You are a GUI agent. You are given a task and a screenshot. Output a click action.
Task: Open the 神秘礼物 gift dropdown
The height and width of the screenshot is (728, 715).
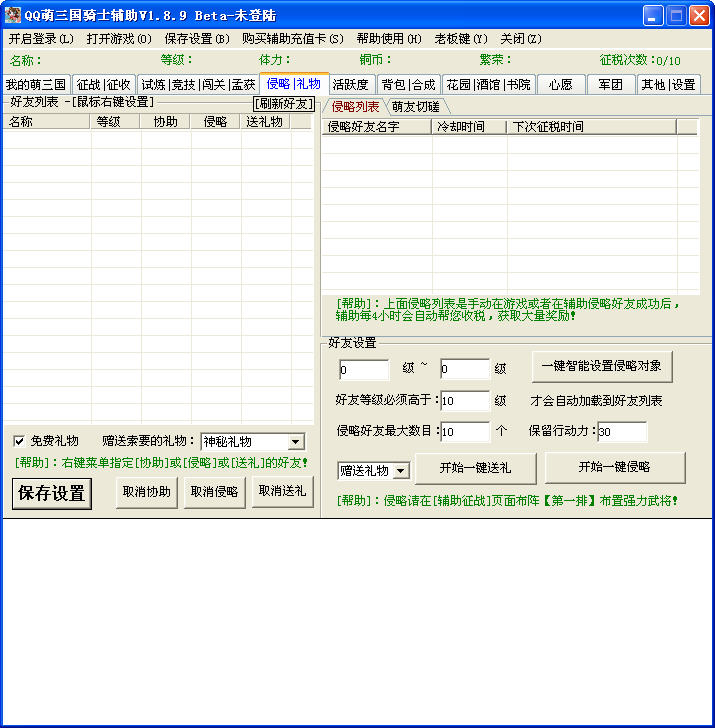pyautogui.click(x=253, y=442)
